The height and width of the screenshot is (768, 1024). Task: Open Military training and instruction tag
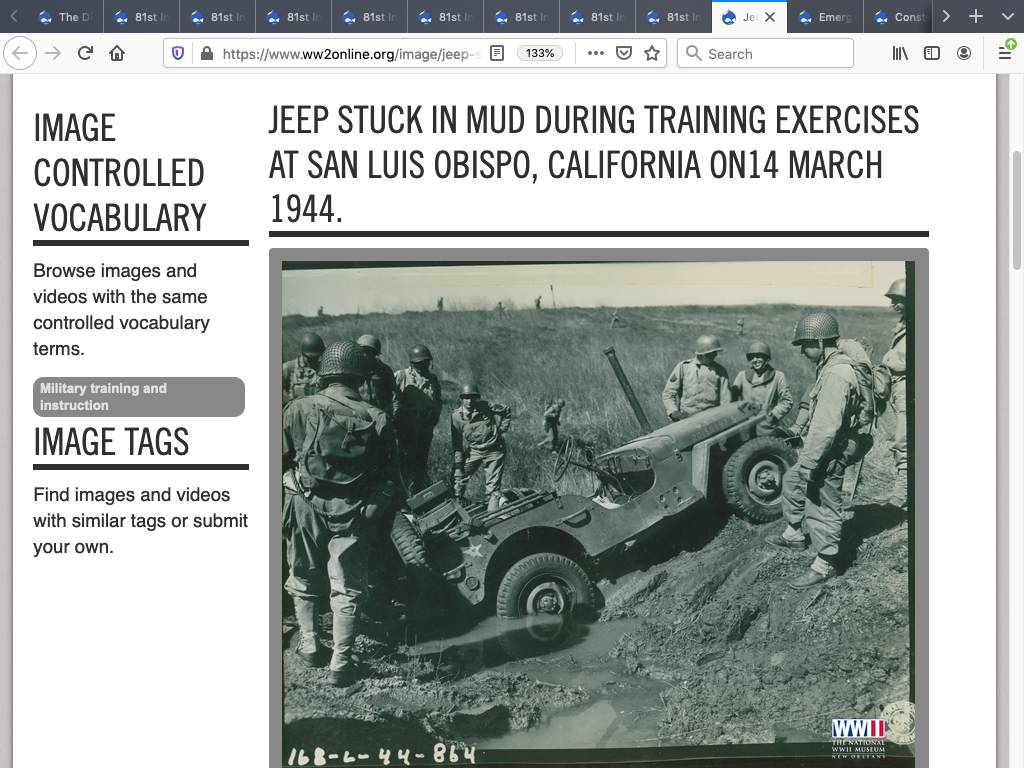click(139, 397)
